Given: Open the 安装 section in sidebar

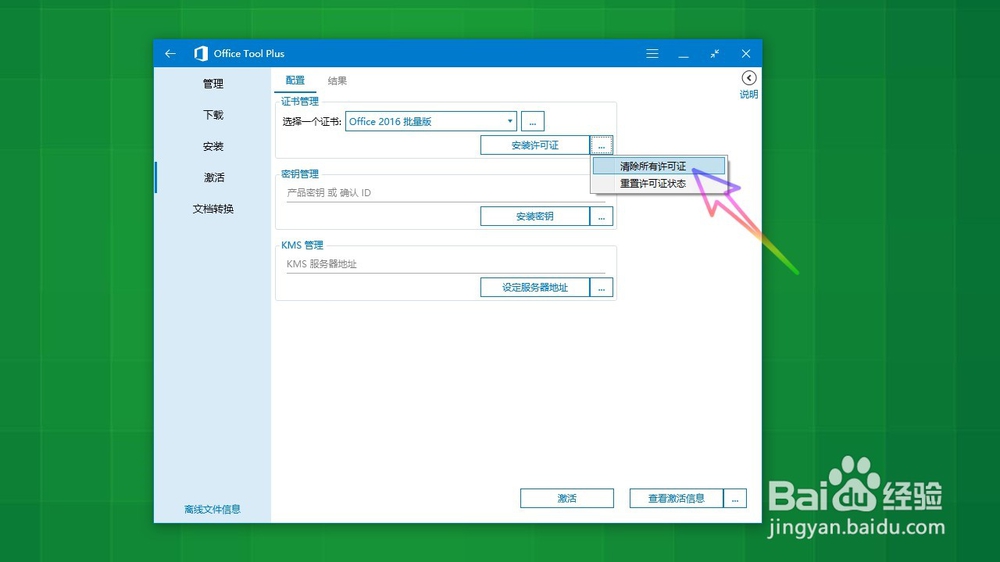Looking at the screenshot, I should (x=213, y=146).
